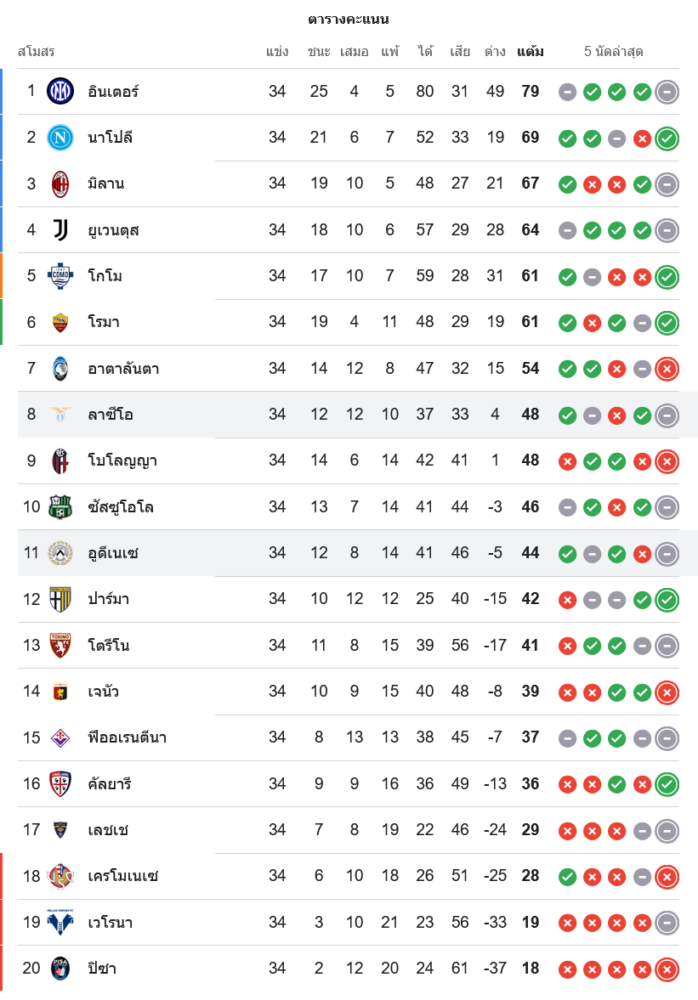The height and width of the screenshot is (1000, 698).
Task: Click the Juventus logo icon
Action: click(61, 230)
